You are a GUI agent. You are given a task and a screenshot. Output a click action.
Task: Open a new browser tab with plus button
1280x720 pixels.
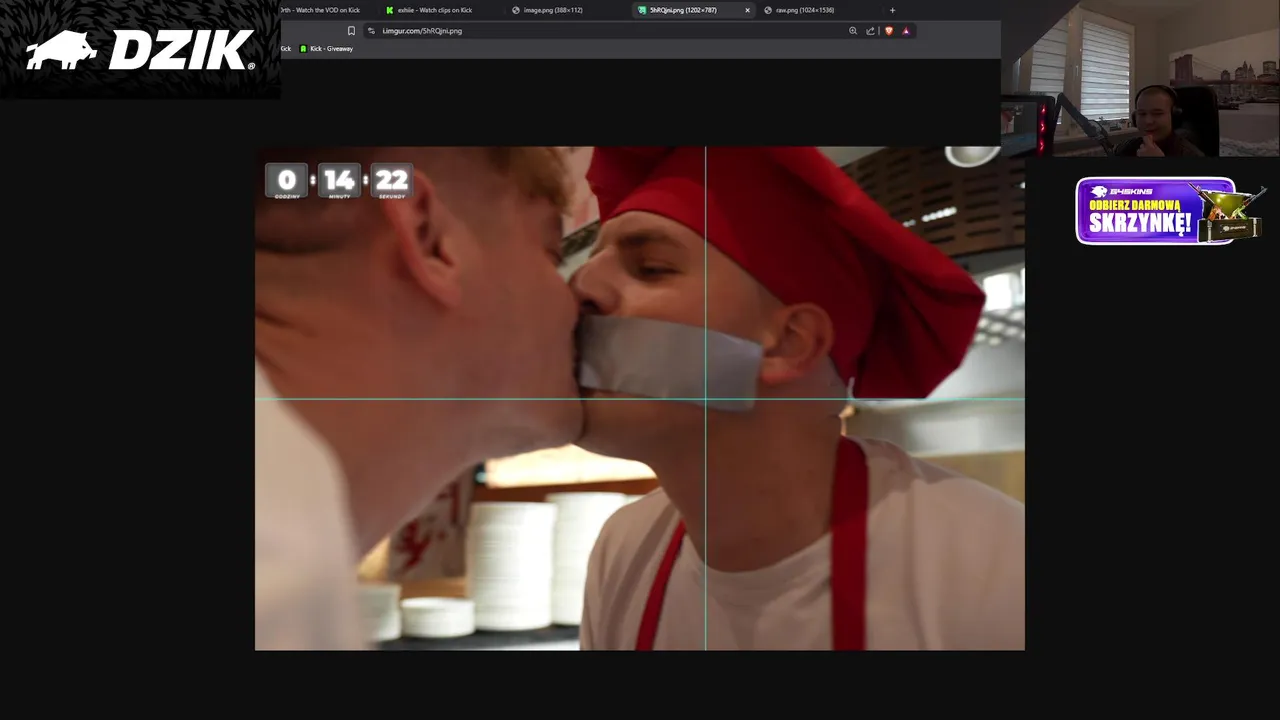point(892,10)
